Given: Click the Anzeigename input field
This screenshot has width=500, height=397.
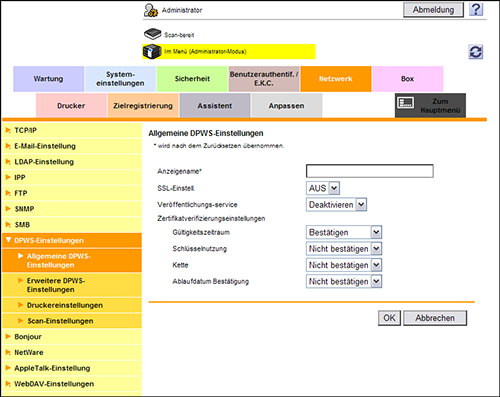Looking at the screenshot, I should click(x=370, y=171).
